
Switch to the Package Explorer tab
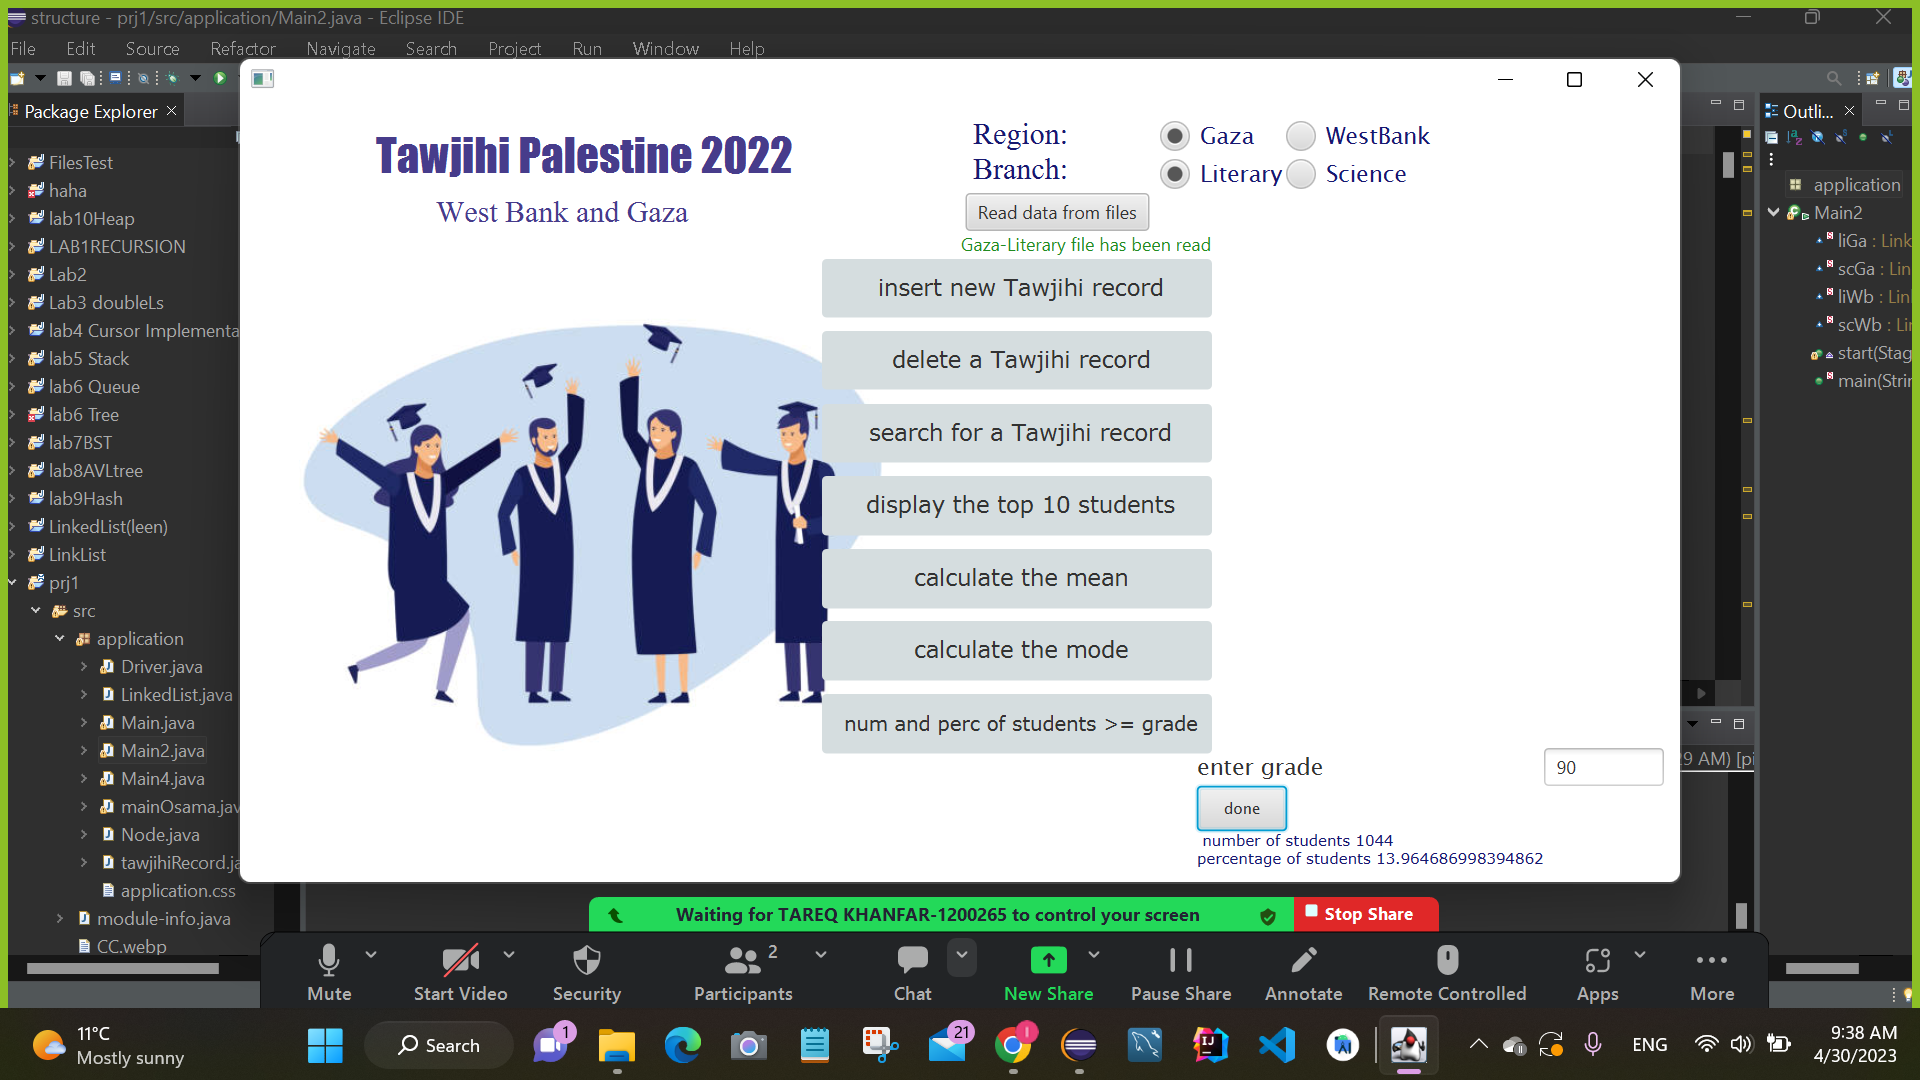[x=90, y=111]
